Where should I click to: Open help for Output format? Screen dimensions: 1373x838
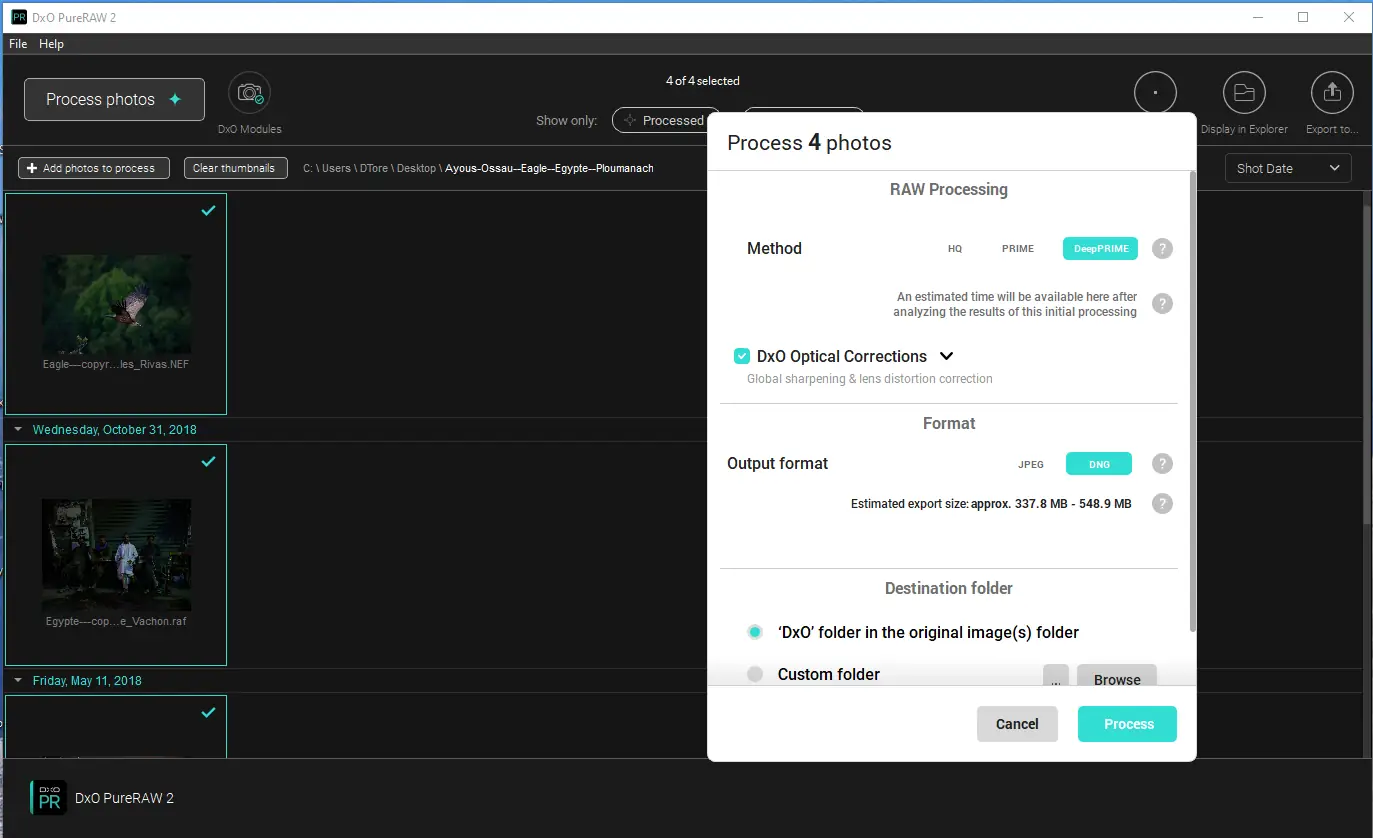(x=1162, y=464)
